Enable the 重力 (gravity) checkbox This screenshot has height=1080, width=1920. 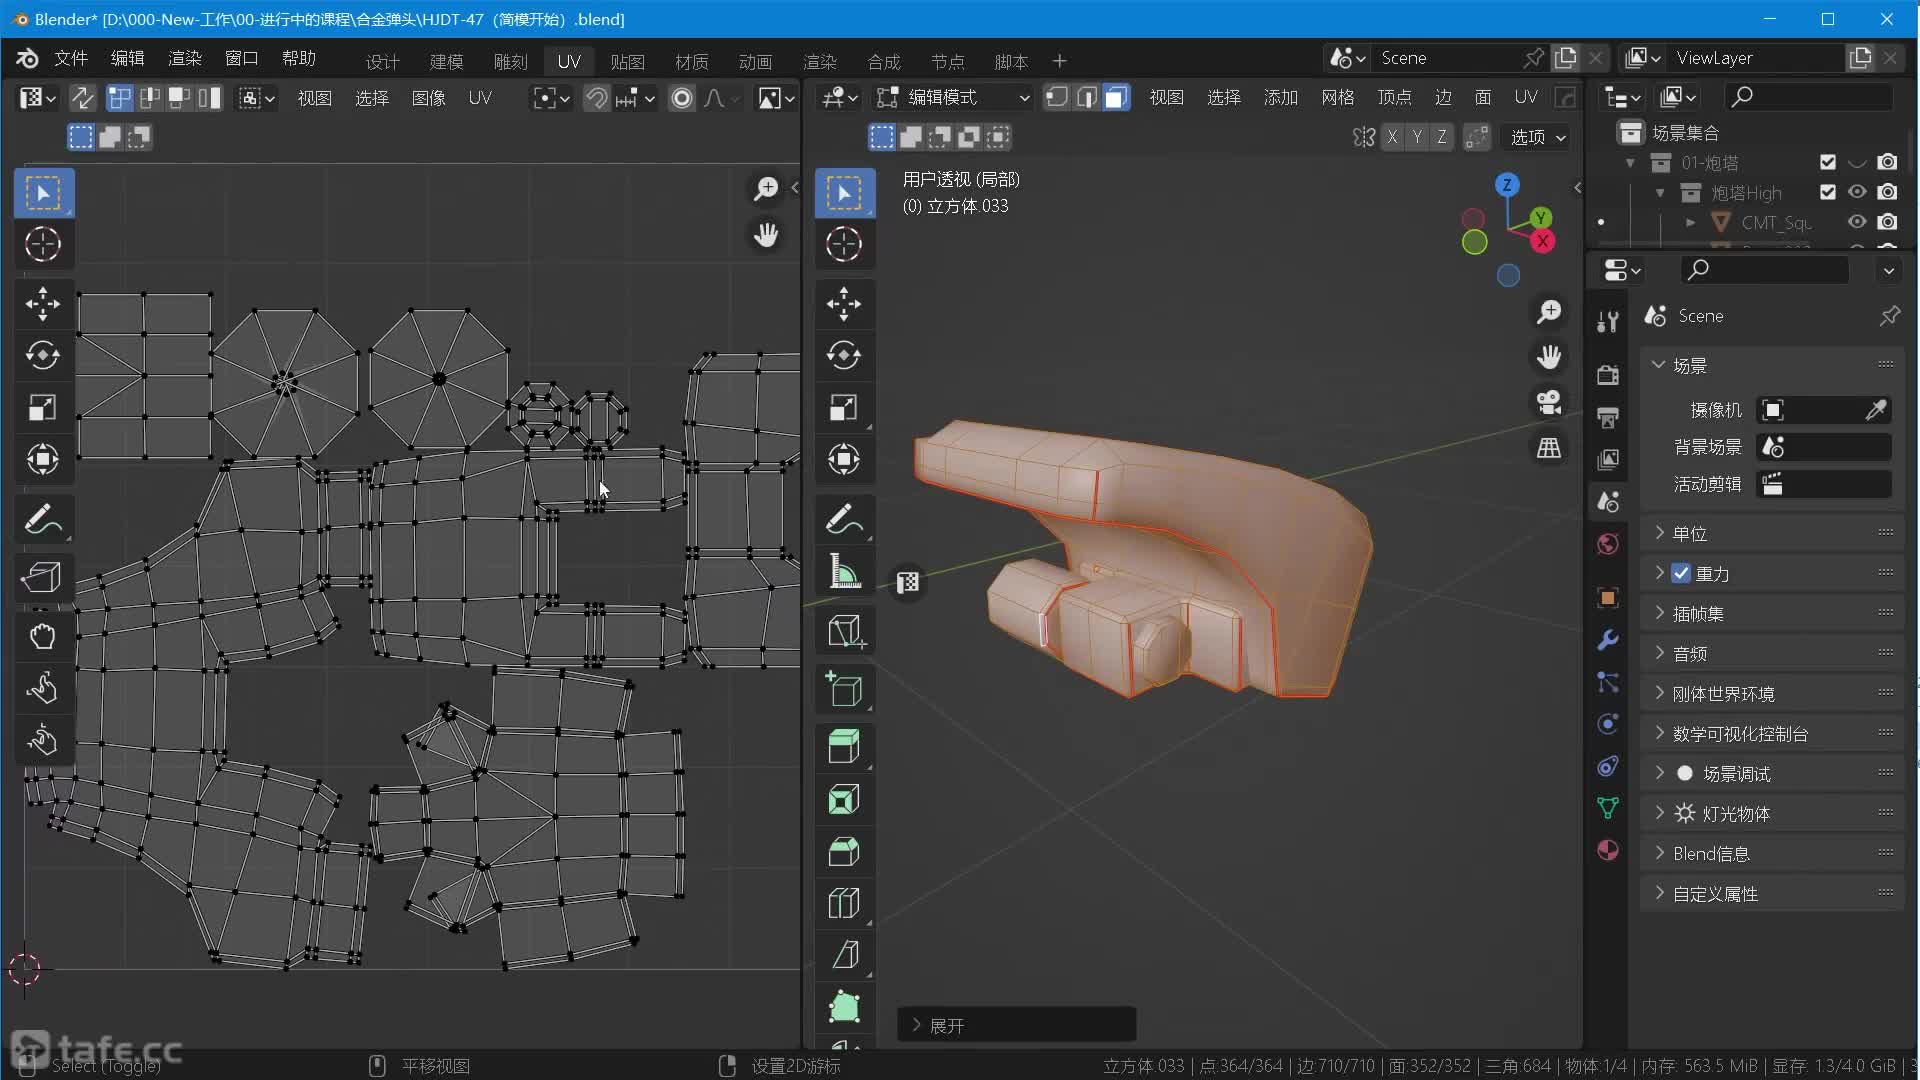[x=1681, y=573]
